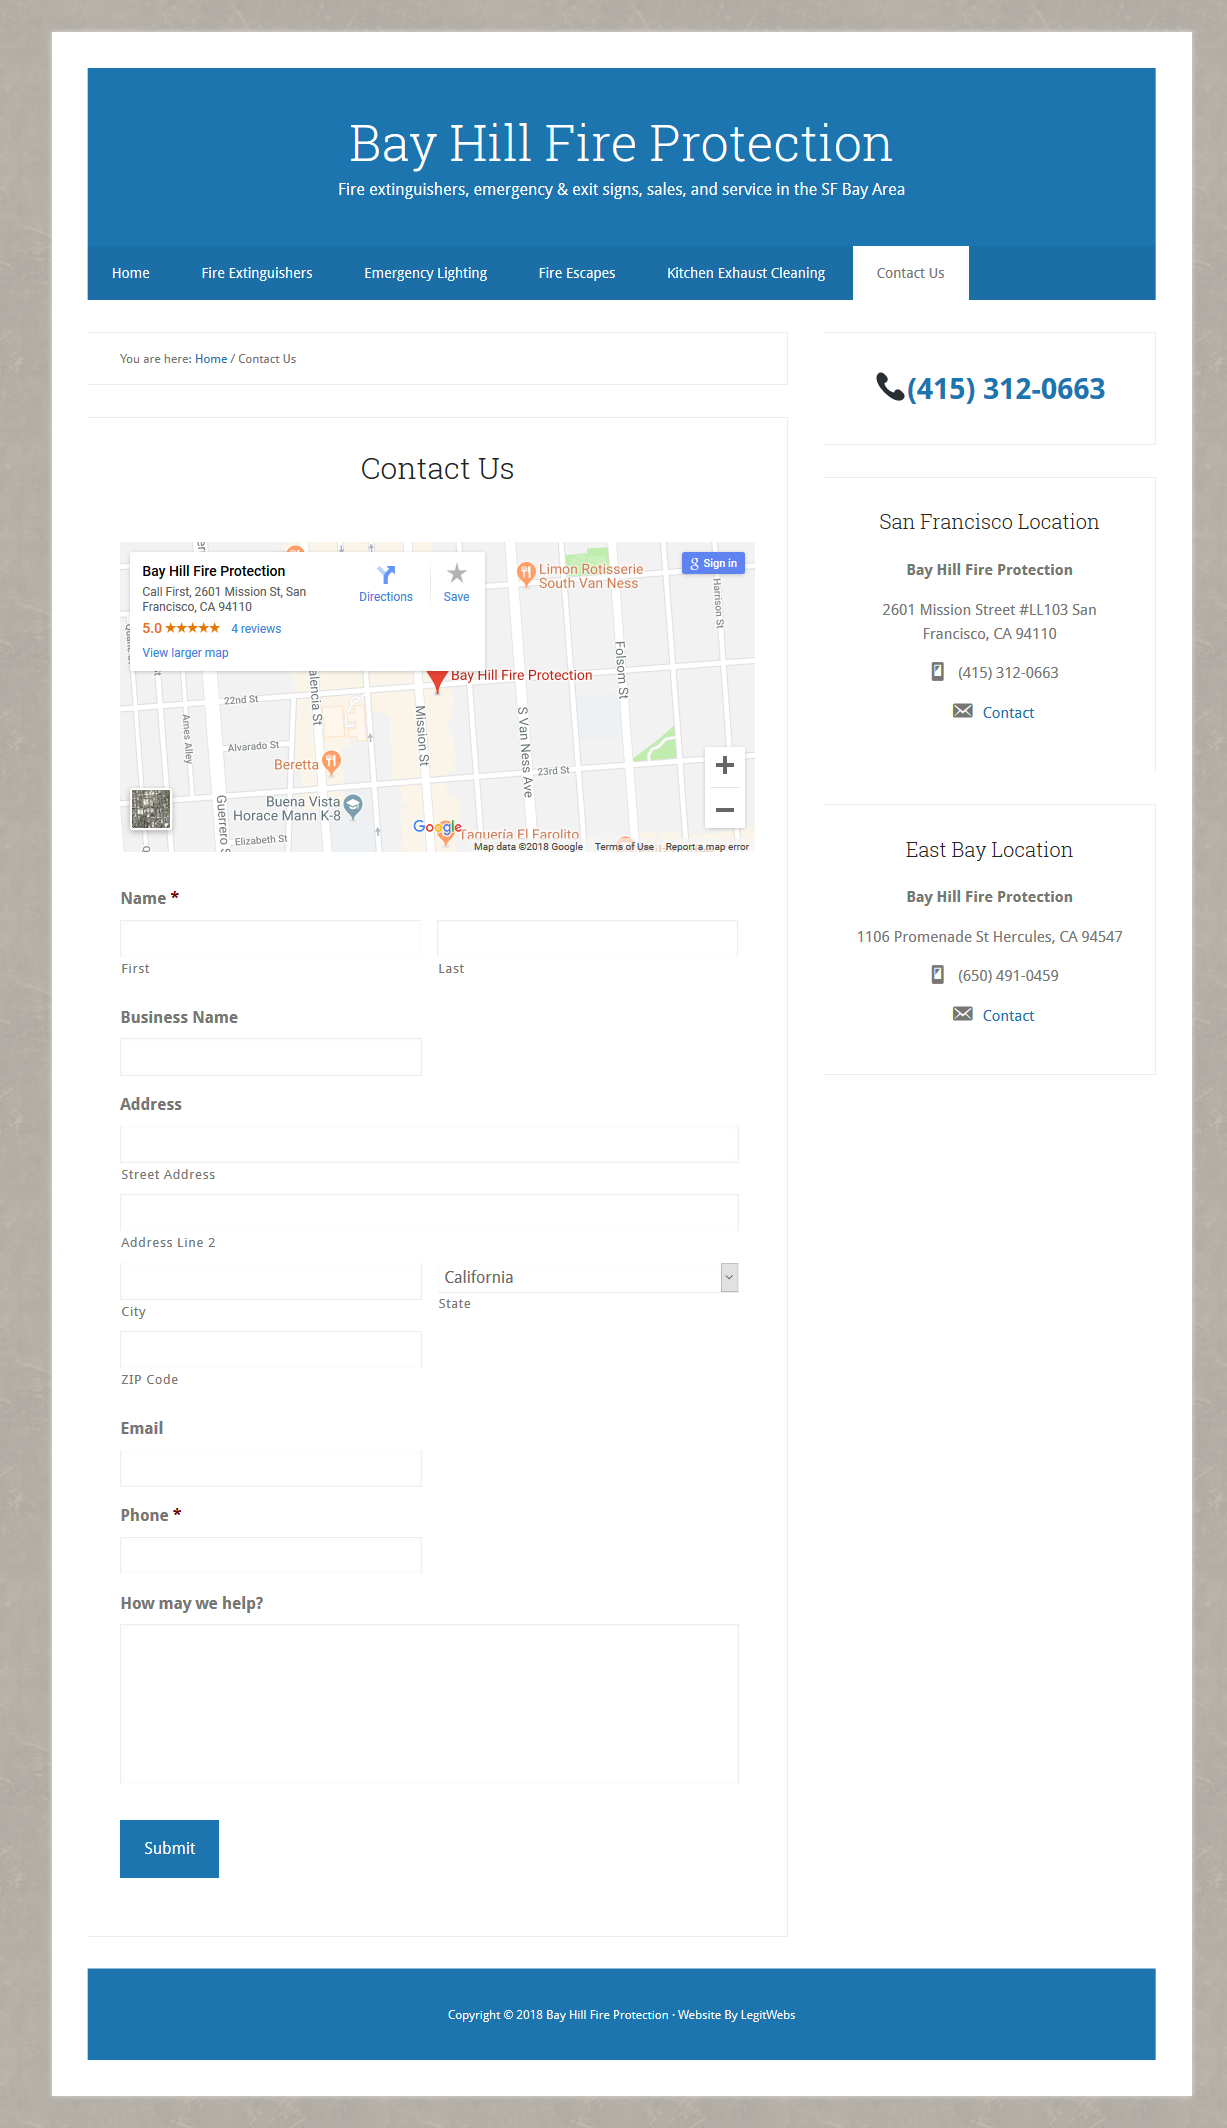Open the footer Bay Hill Fire Protection link

click(607, 2015)
